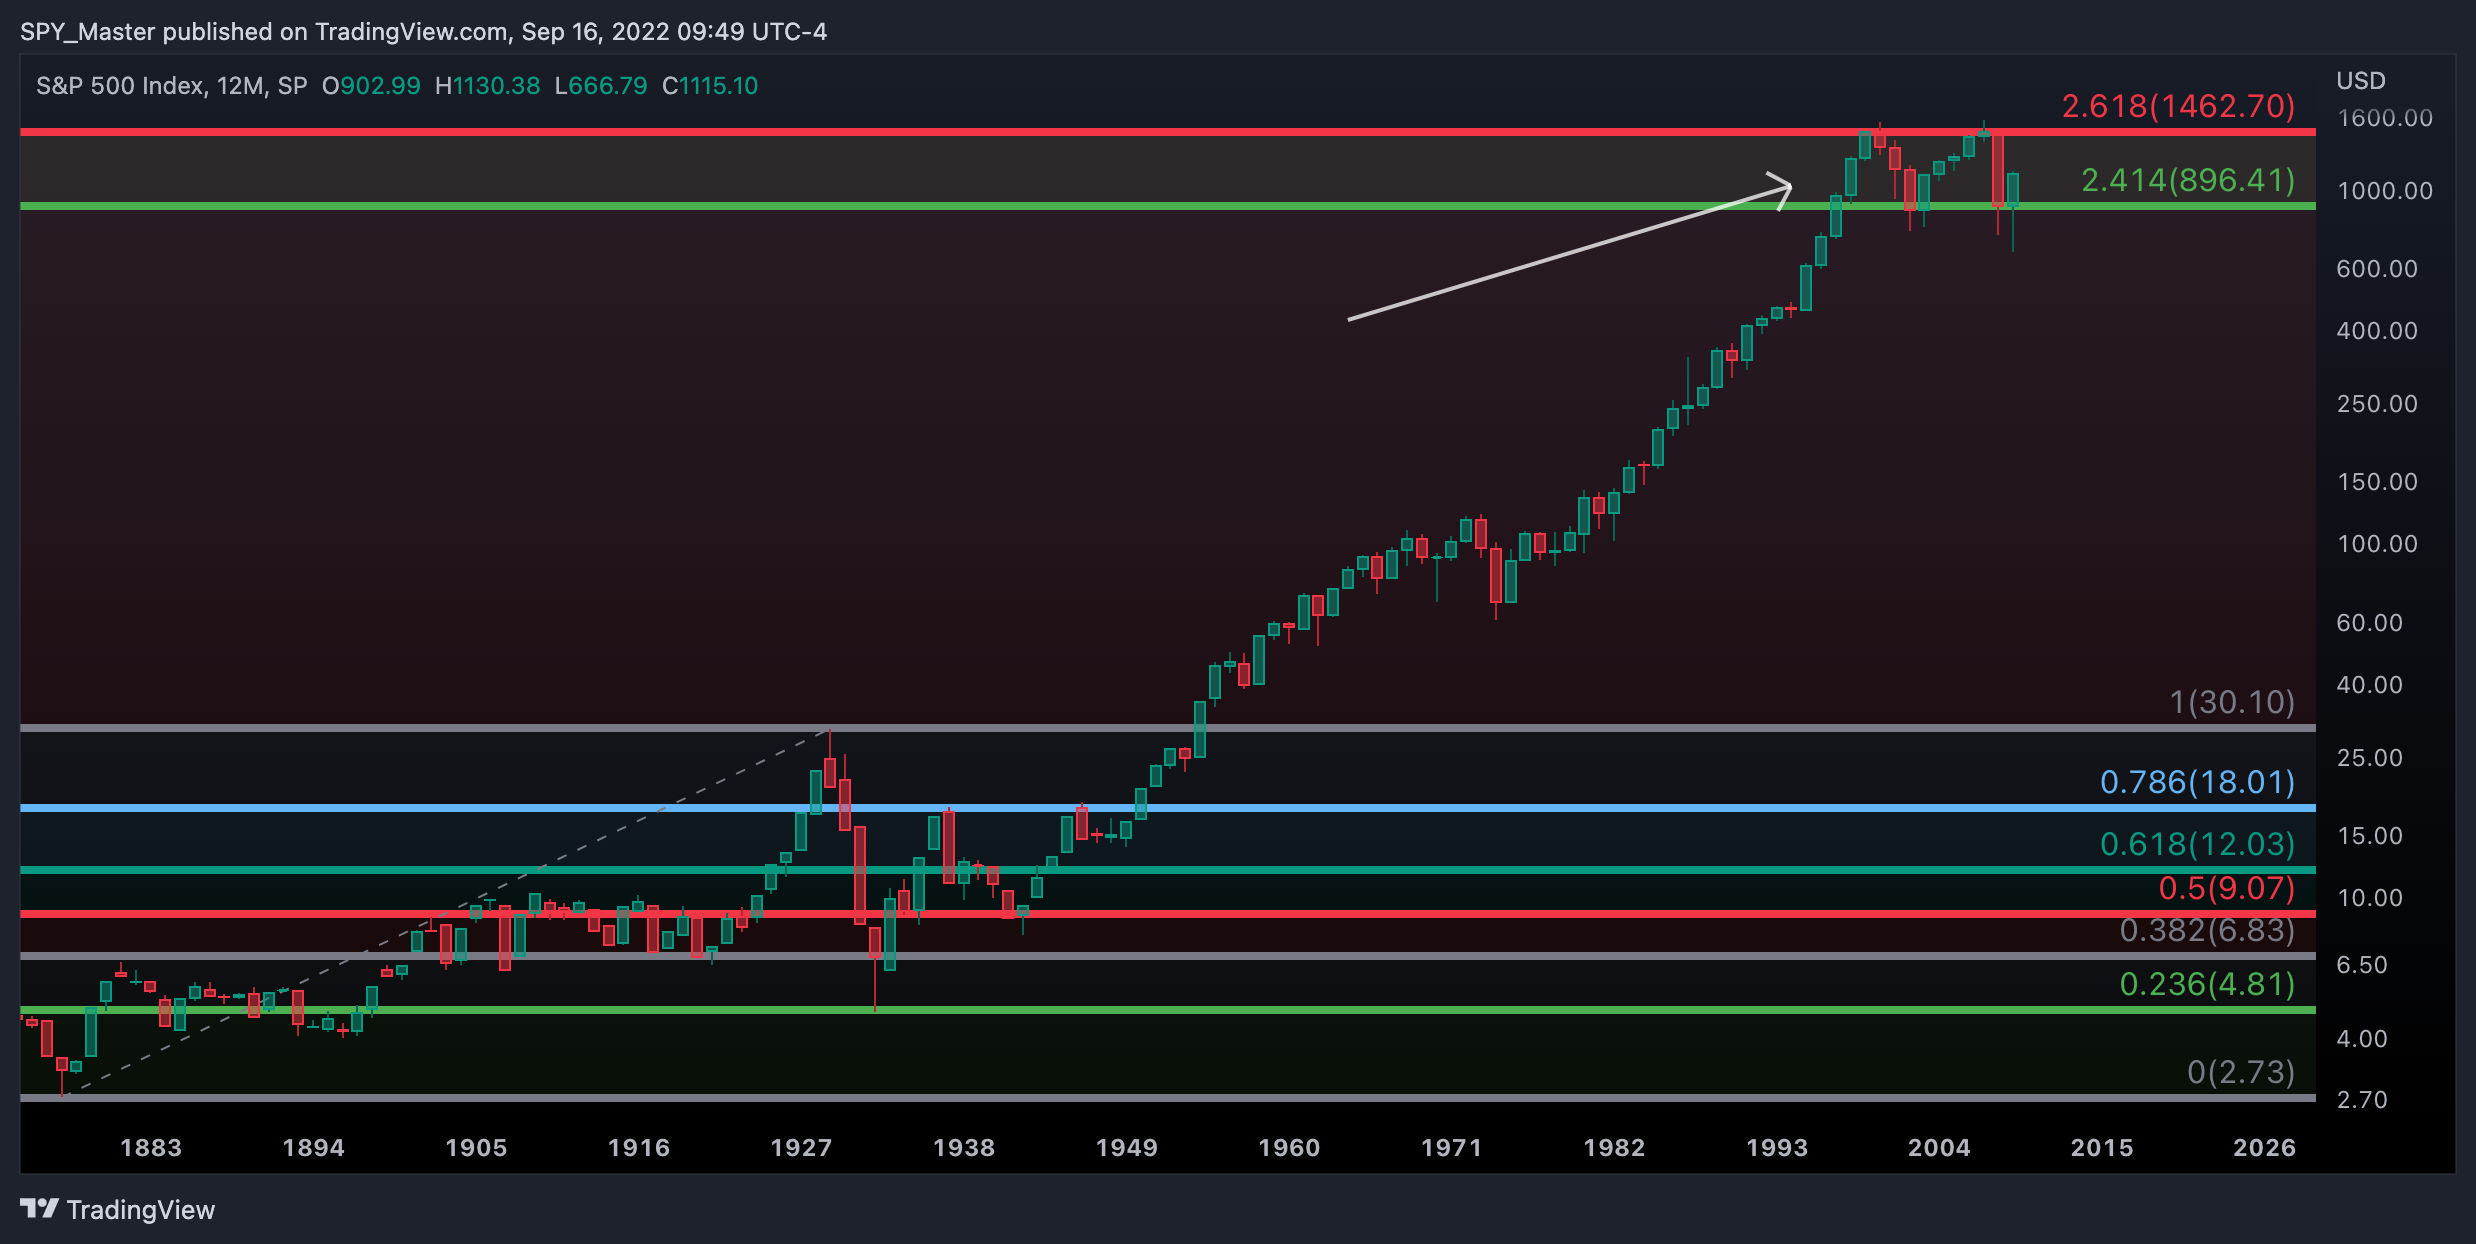Viewport: 2476px width, 1244px height.
Task: Click the low value L666.79
Action: (x=601, y=86)
